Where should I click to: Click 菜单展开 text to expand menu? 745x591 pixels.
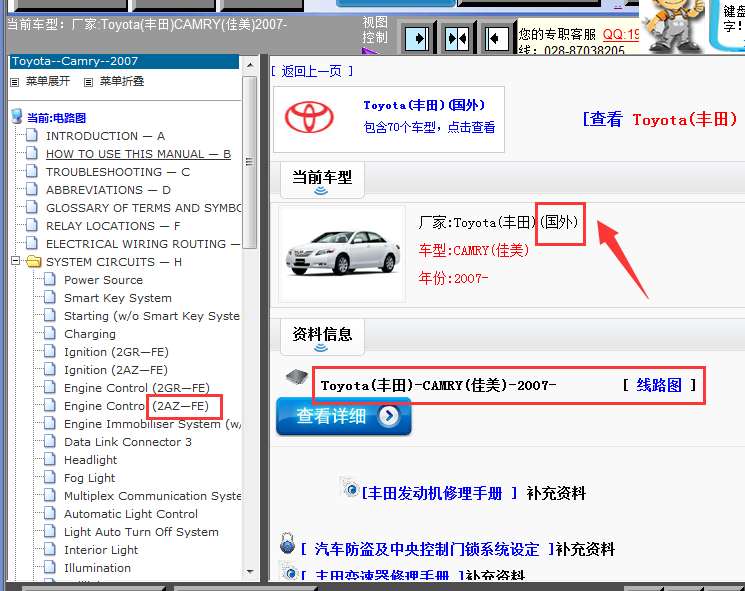(x=48, y=81)
